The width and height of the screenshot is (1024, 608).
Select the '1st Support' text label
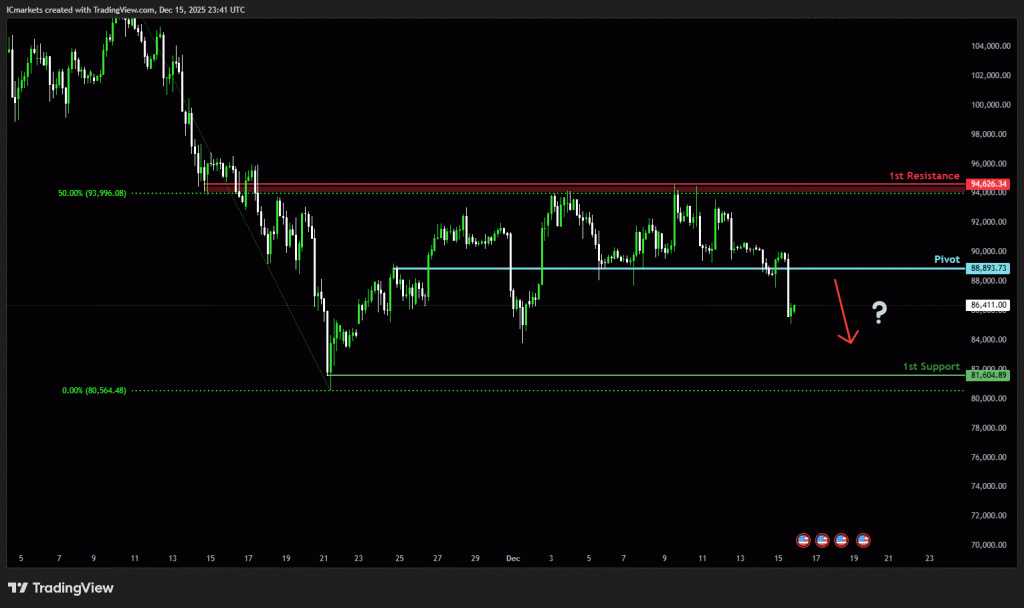[x=931, y=367]
